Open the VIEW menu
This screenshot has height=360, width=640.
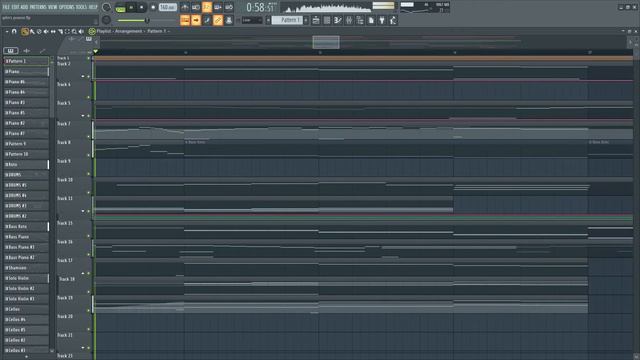click(x=53, y=7)
